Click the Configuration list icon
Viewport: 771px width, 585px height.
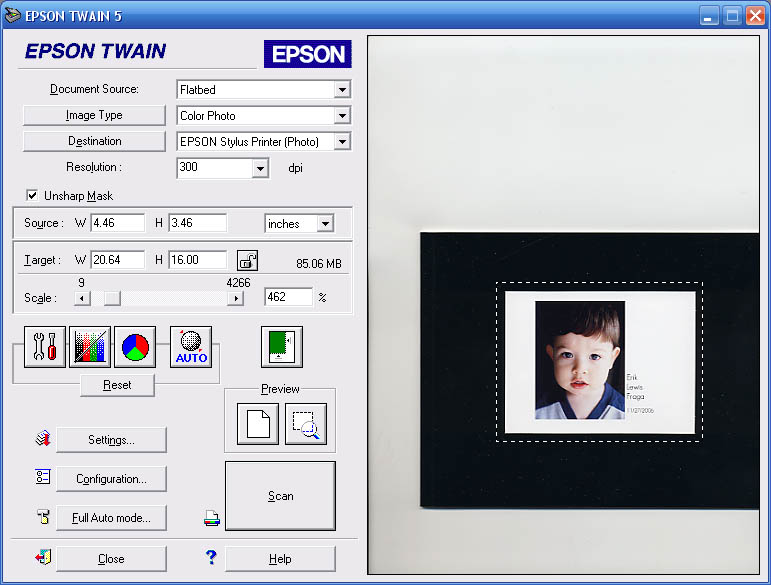tap(43, 476)
